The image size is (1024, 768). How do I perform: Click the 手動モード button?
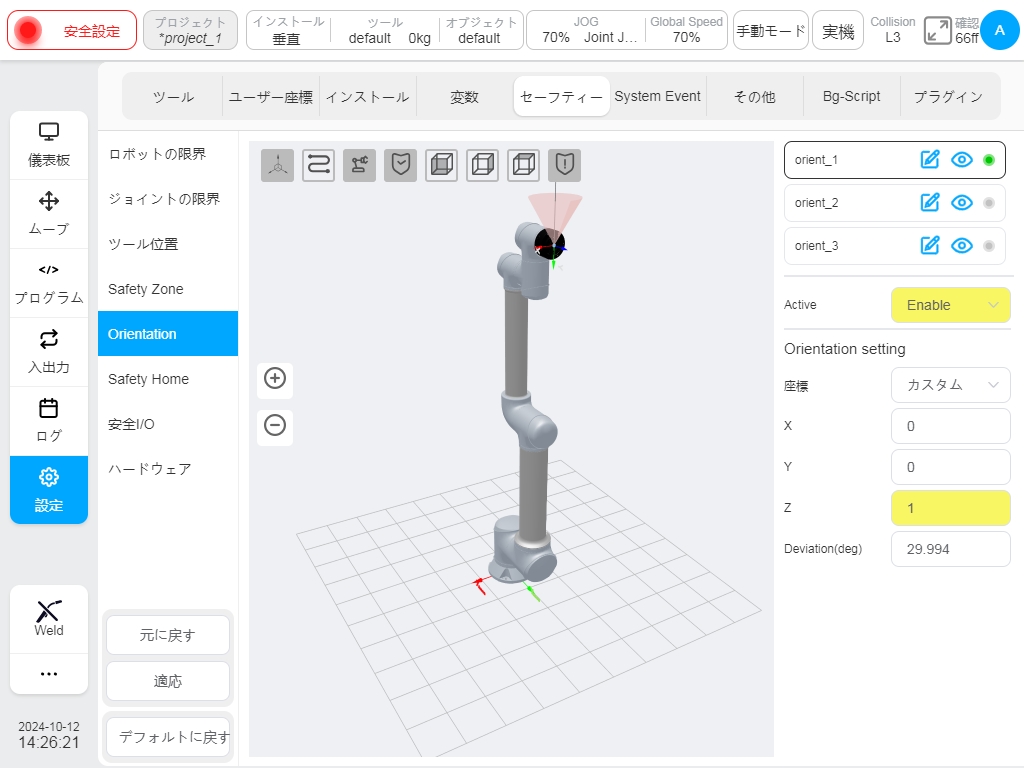[x=771, y=30]
